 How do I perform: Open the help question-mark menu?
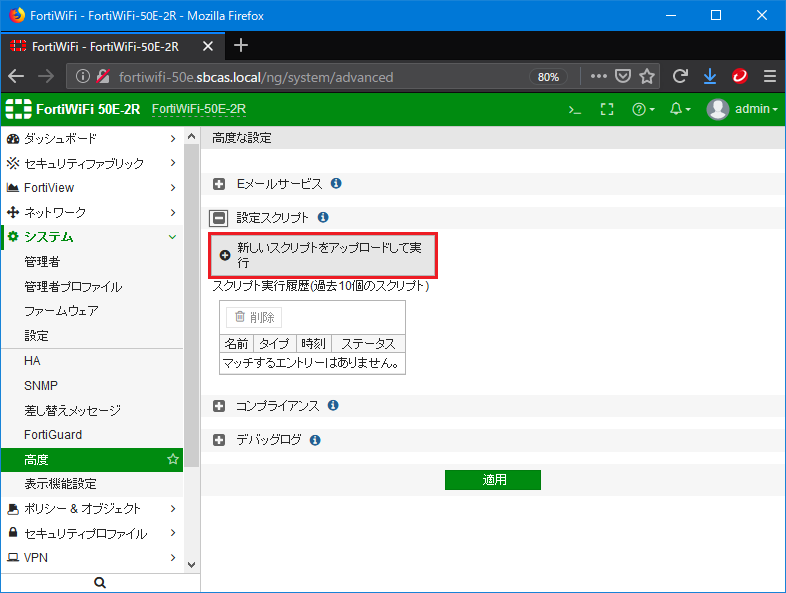tap(643, 110)
